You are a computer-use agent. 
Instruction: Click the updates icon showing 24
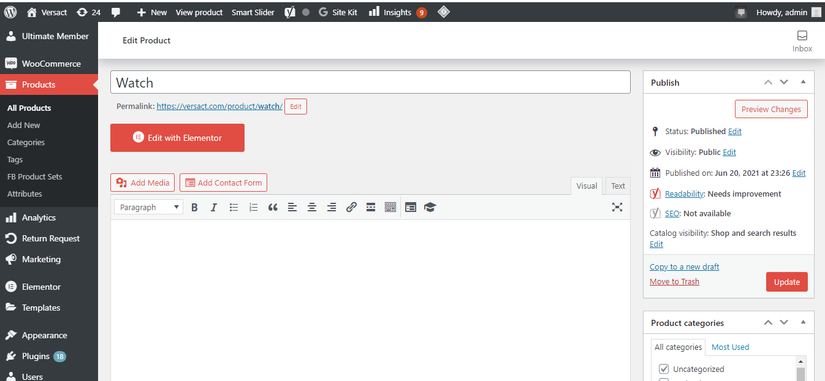(88, 12)
